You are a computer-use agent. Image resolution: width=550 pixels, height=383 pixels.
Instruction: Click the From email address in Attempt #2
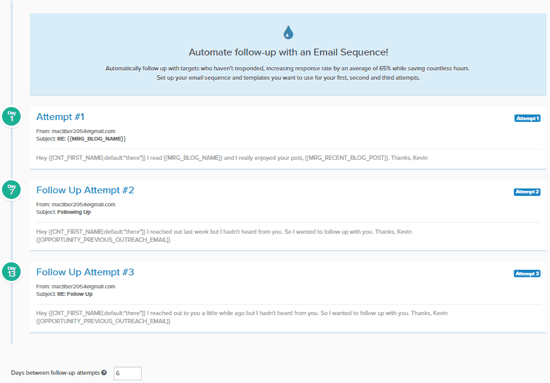click(x=83, y=204)
